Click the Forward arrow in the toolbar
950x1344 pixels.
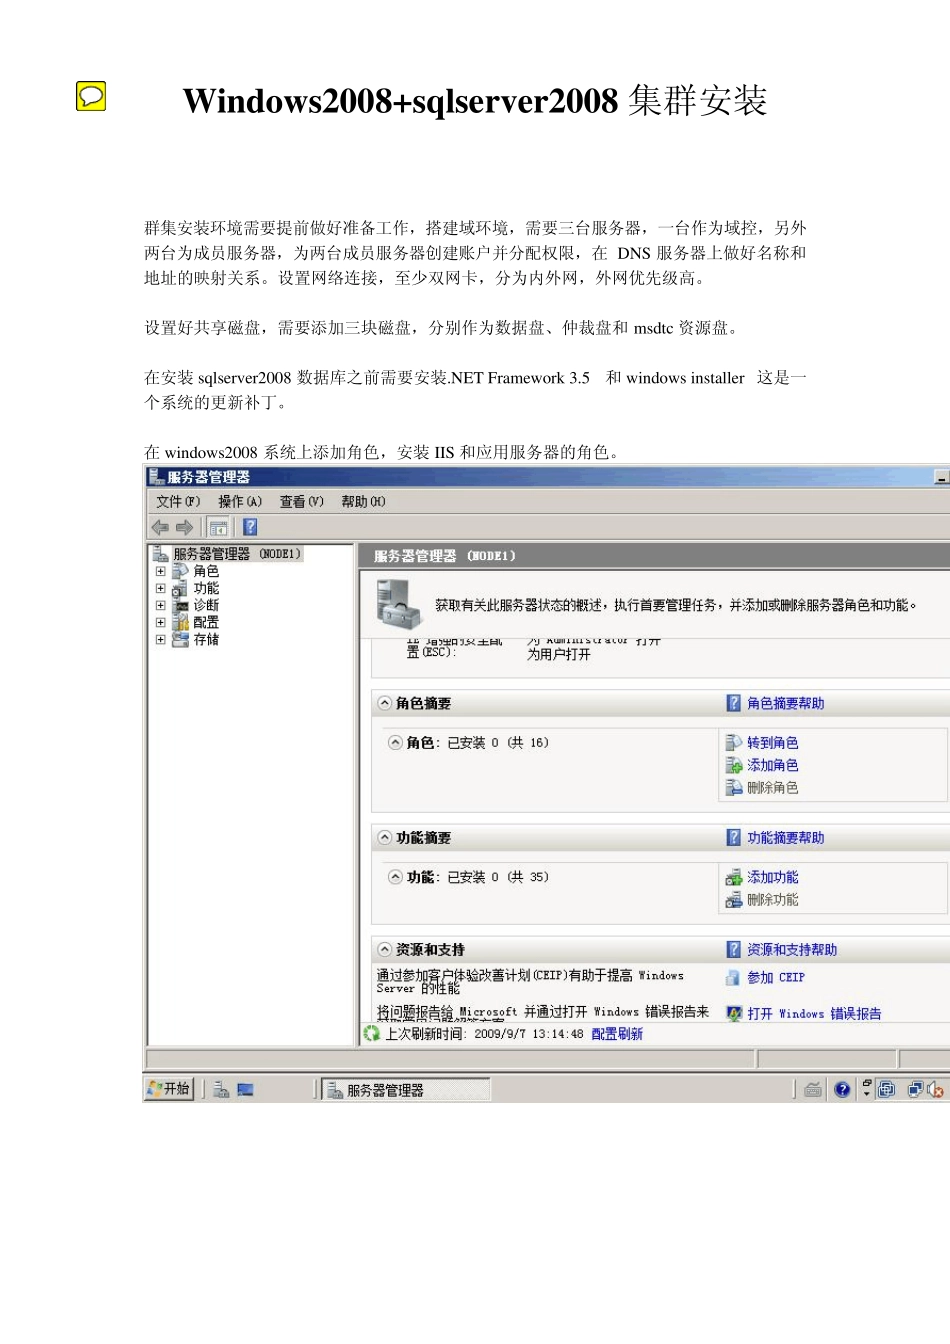point(185,527)
